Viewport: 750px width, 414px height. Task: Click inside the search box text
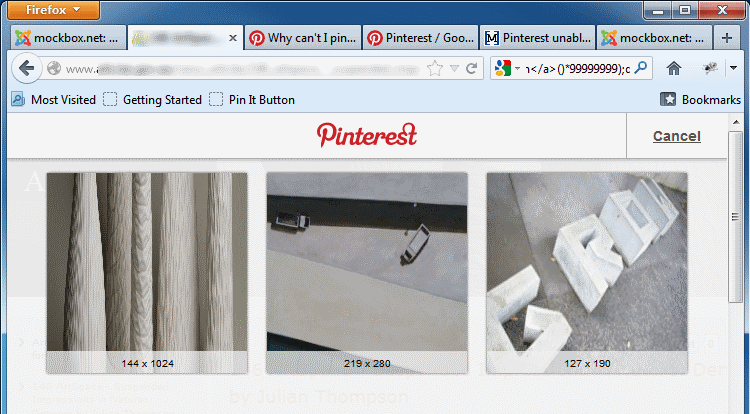point(577,69)
